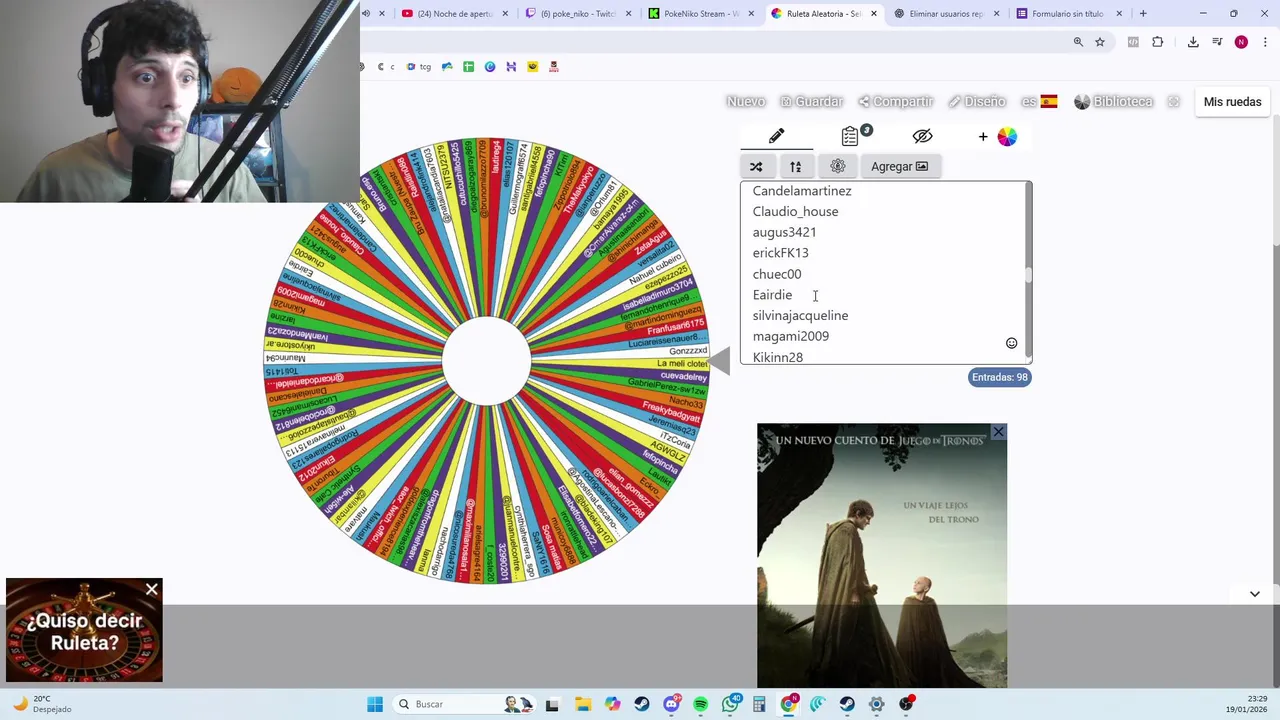Open the Biblioteca wheel library
Viewport: 1280px width, 720px height.
[1113, 101]
